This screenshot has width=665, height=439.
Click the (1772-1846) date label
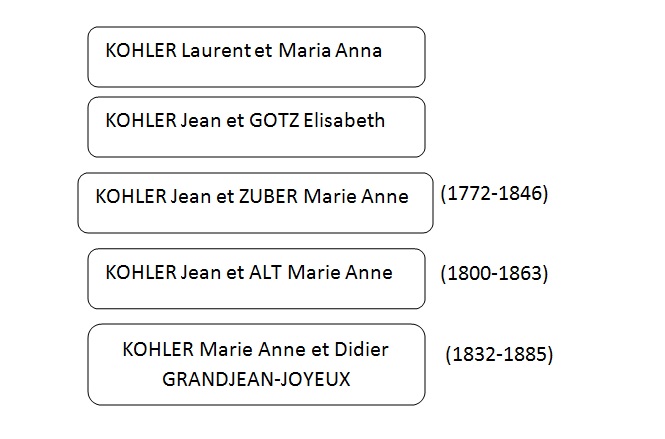point(494,193)
